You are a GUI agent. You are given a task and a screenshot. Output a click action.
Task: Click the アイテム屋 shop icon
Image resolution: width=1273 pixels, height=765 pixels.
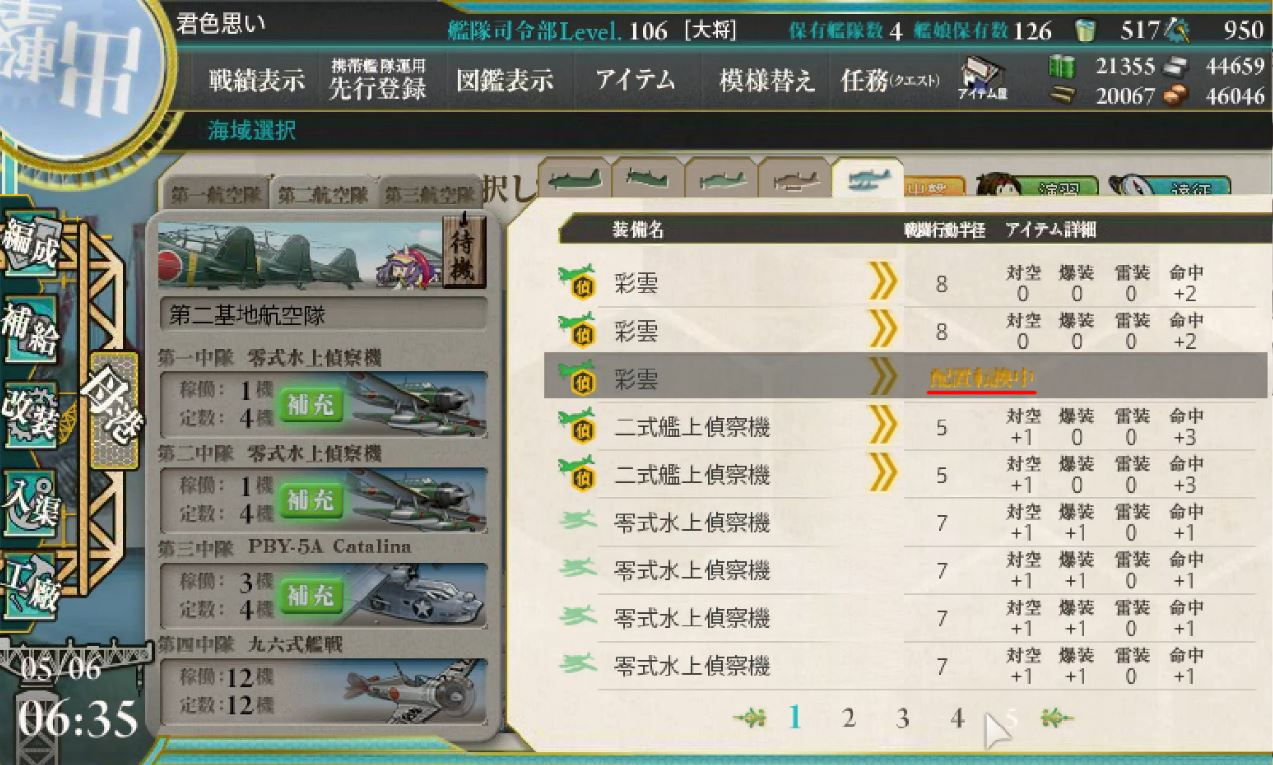tap(982, 78)
